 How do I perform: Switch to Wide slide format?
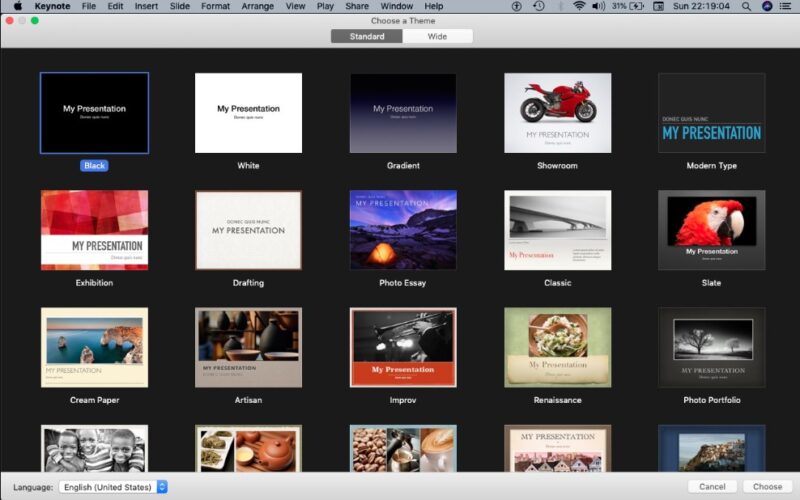pos(438,37)
